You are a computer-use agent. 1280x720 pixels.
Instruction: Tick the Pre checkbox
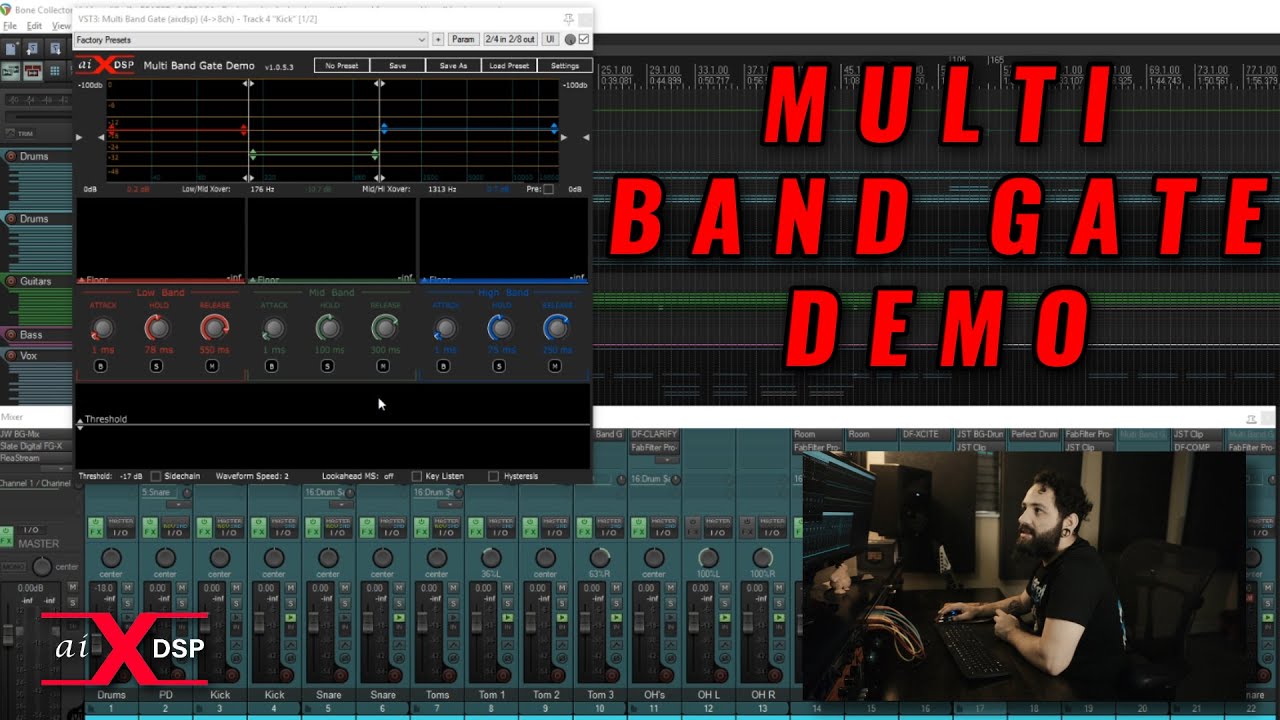[x=548, y=189]
